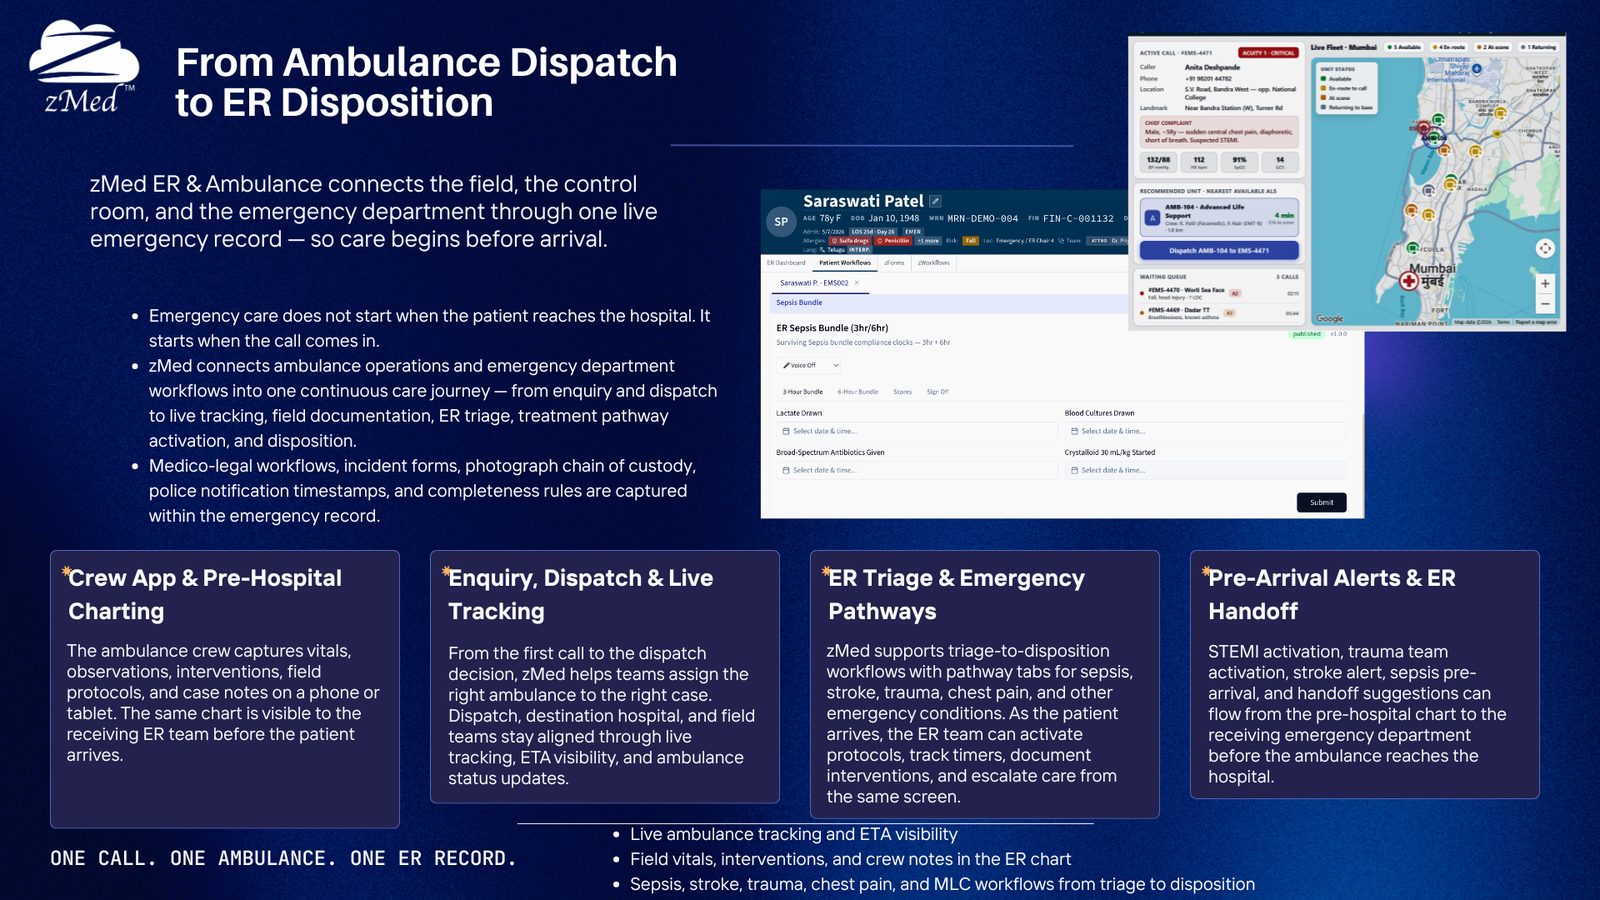The width and height of the screenshot is (1600, 900).
Task: Click the 91% SpO2 vitals tile
Action: coord(1239,162)
